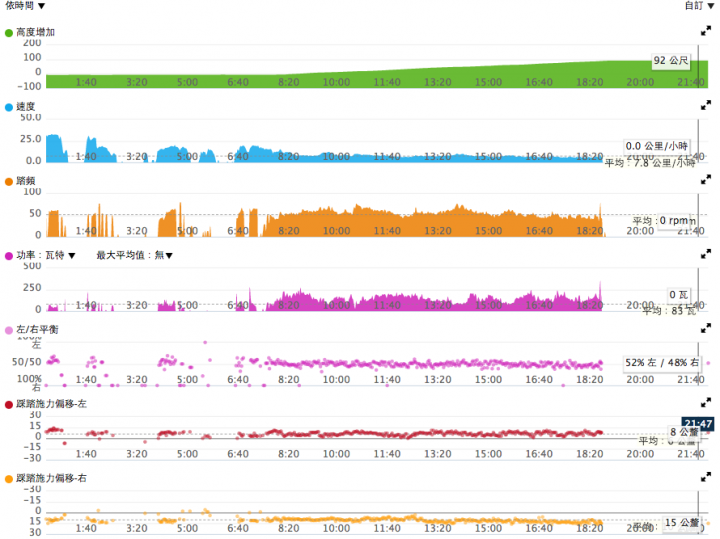Viewport: 720px width, 539px height.
Task: Click the pink 左/右平衡 legend dot
Action: pyautogui.click(x=9, y=331)
